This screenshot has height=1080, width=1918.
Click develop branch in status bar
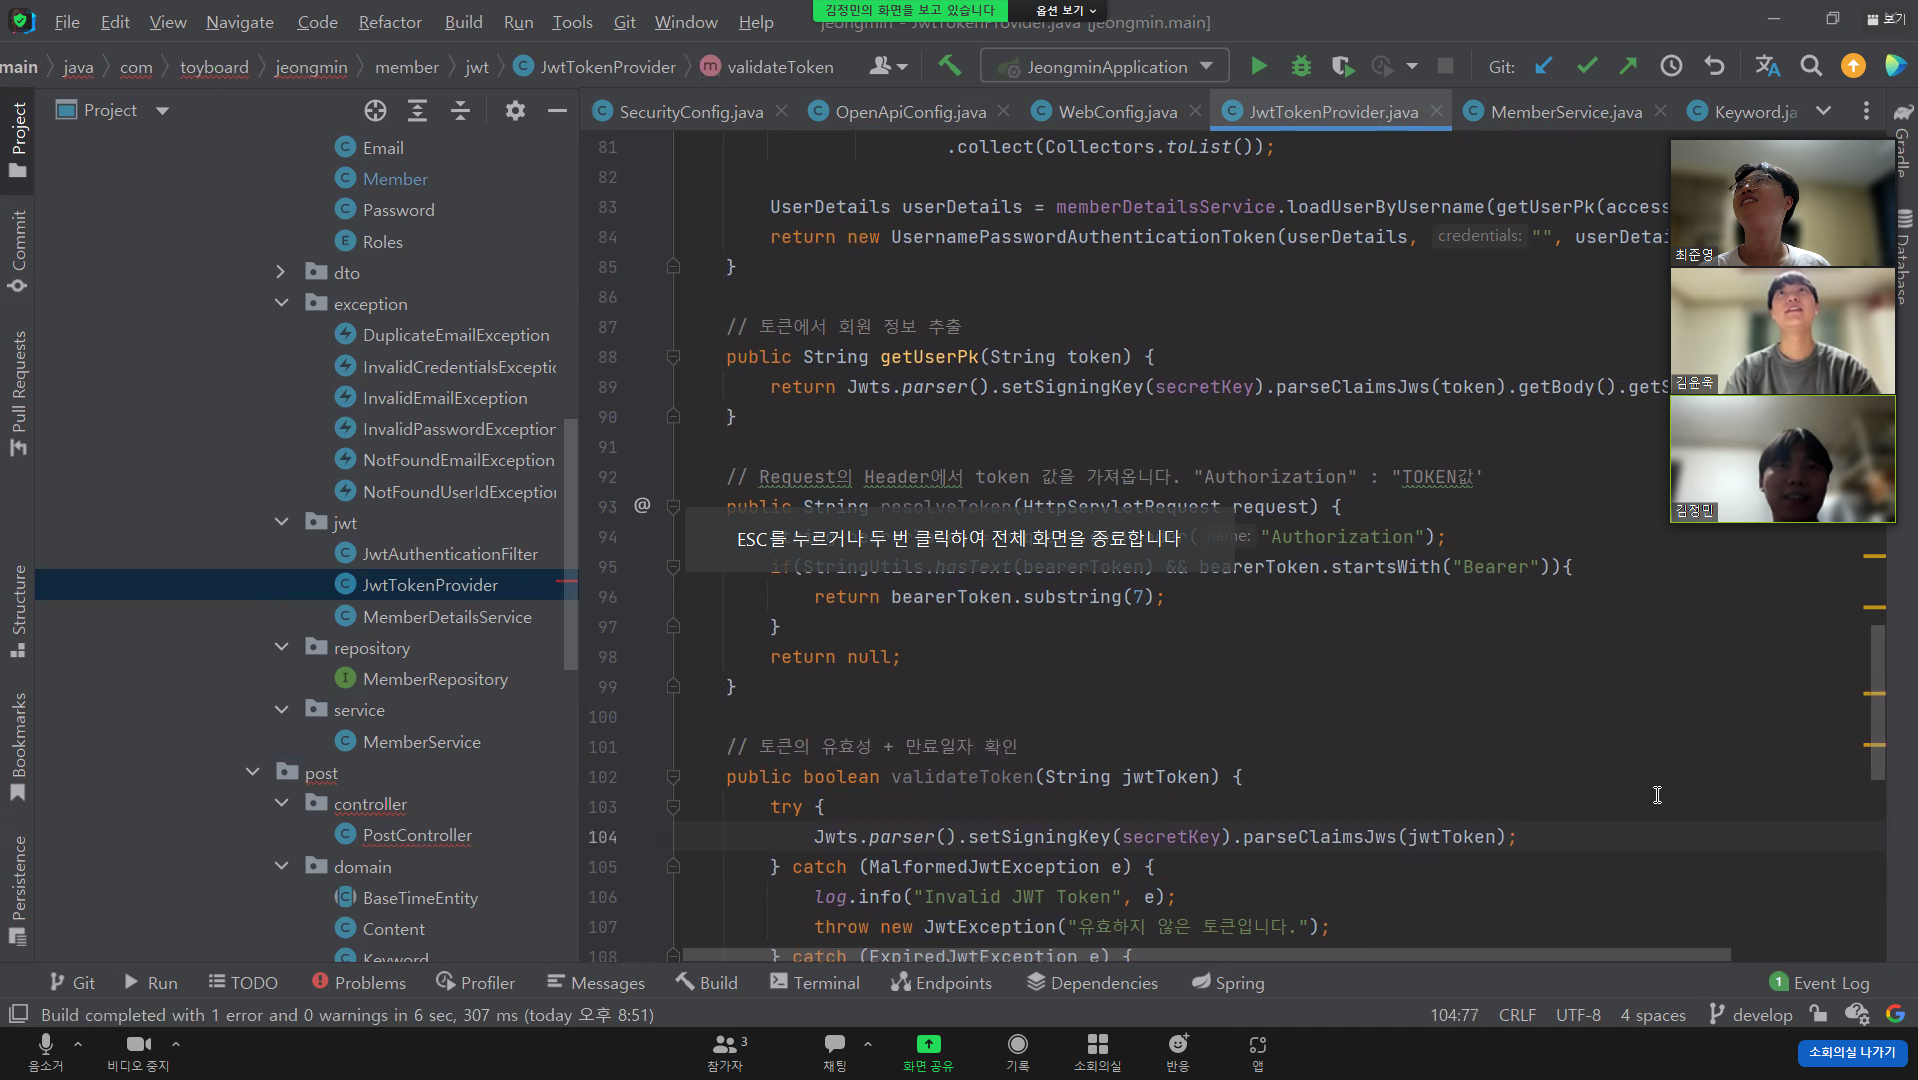[x=1751, y=1014]
